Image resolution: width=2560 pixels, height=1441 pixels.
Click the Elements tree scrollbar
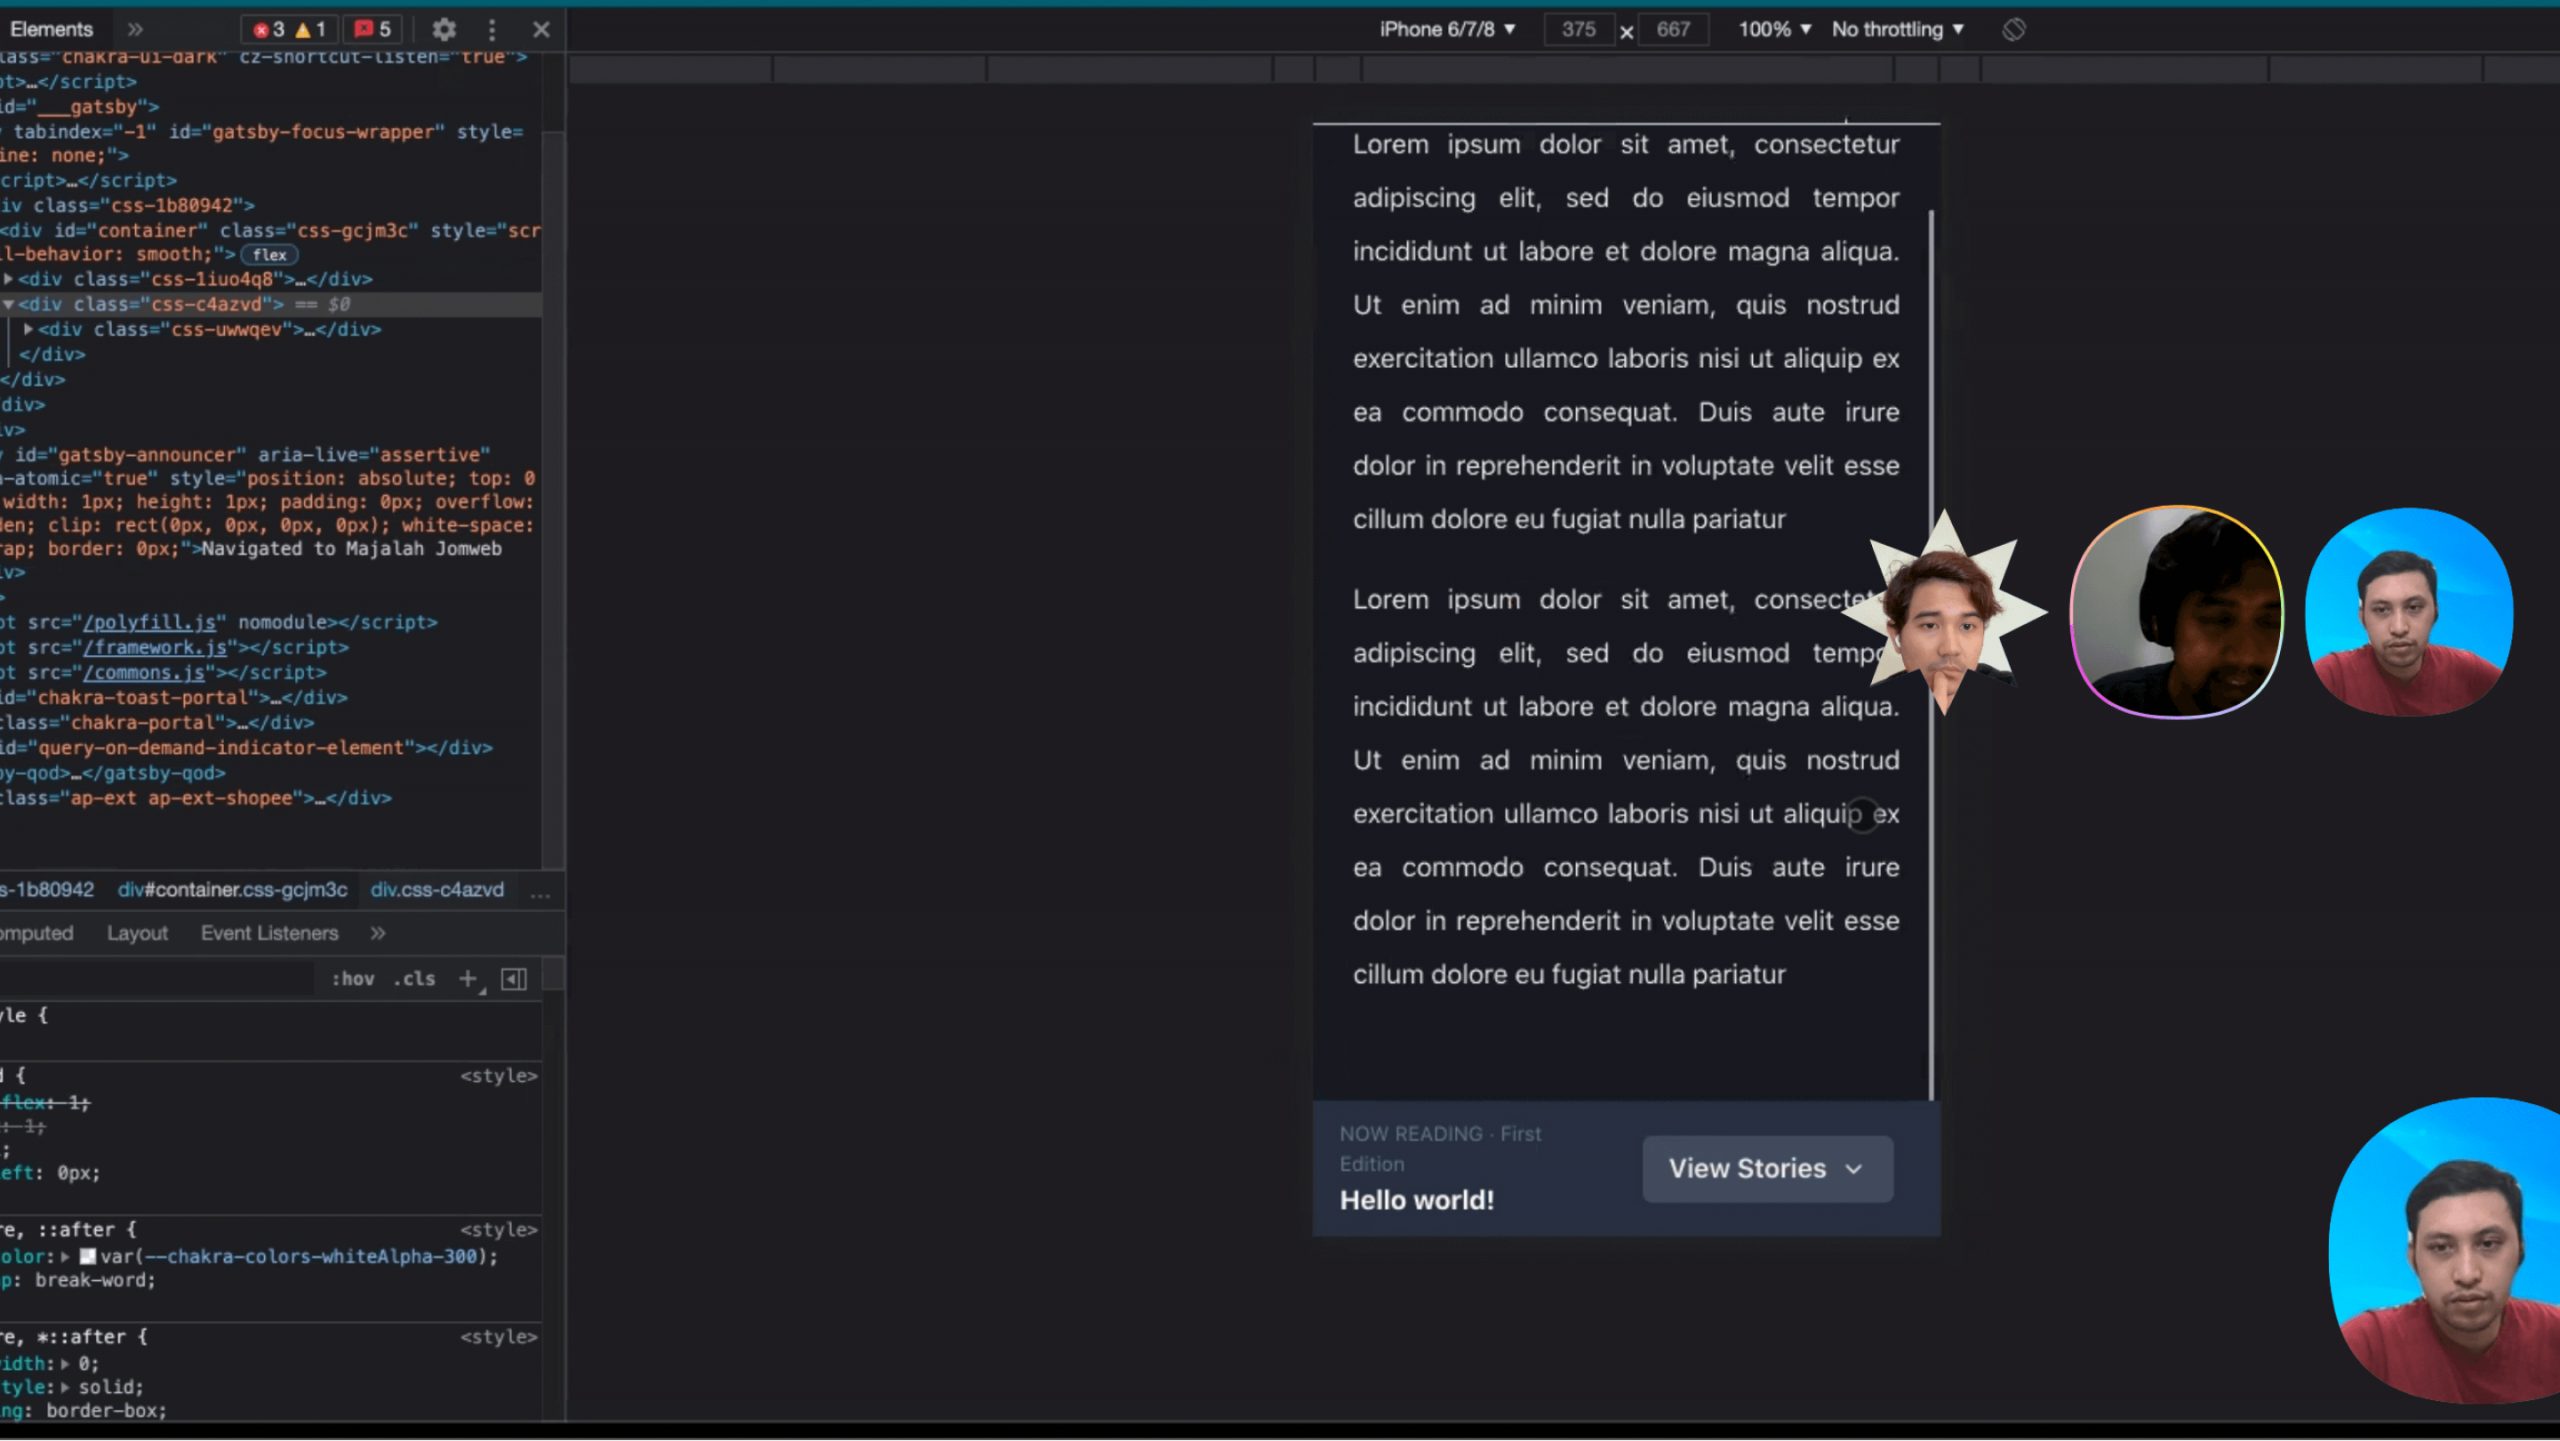point(553,500)
